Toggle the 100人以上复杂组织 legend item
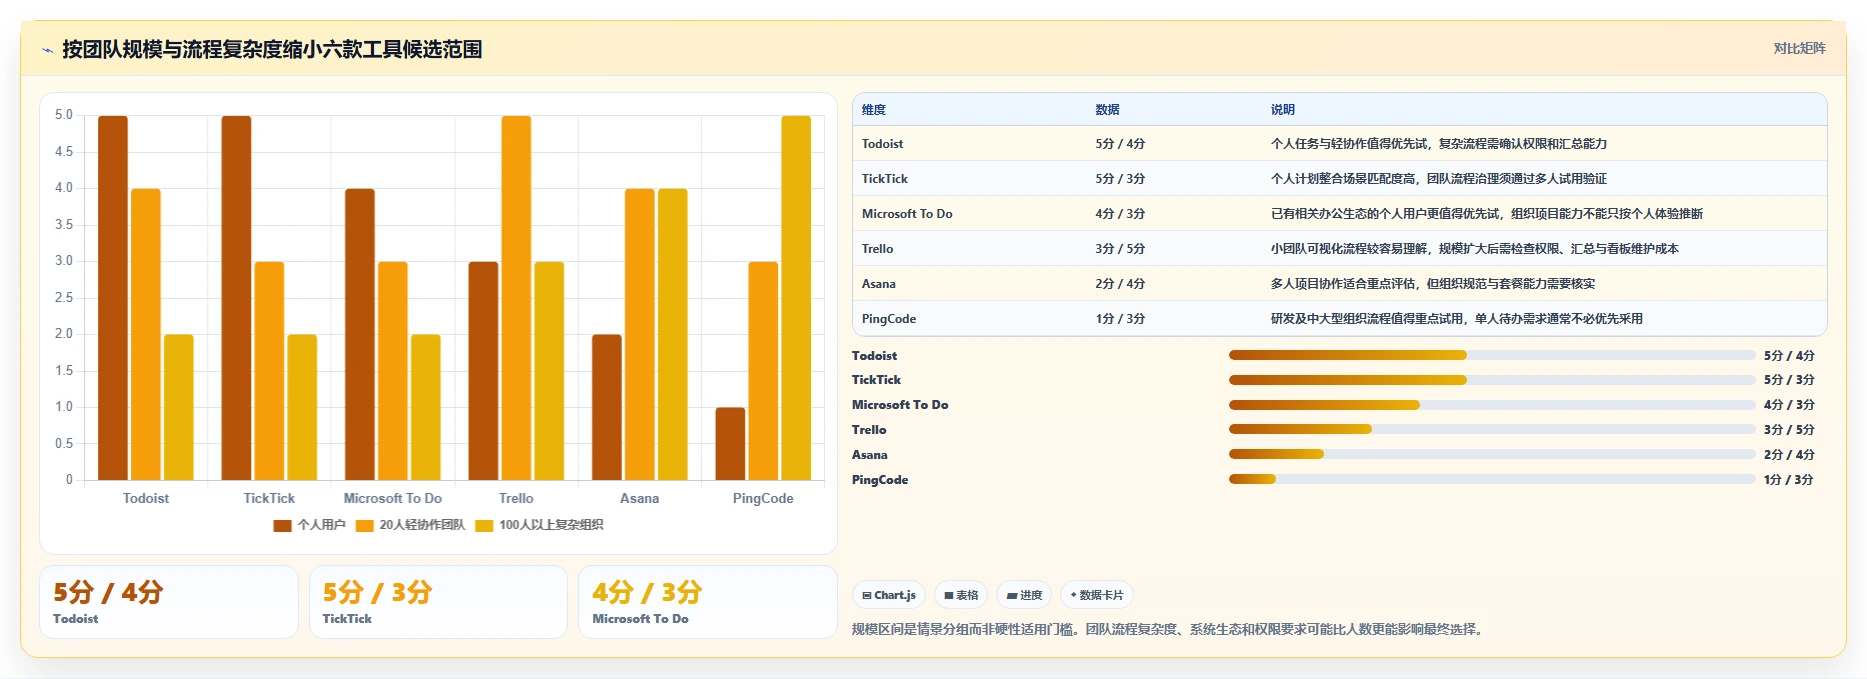1867x679 pixels. tap(539, 525)
